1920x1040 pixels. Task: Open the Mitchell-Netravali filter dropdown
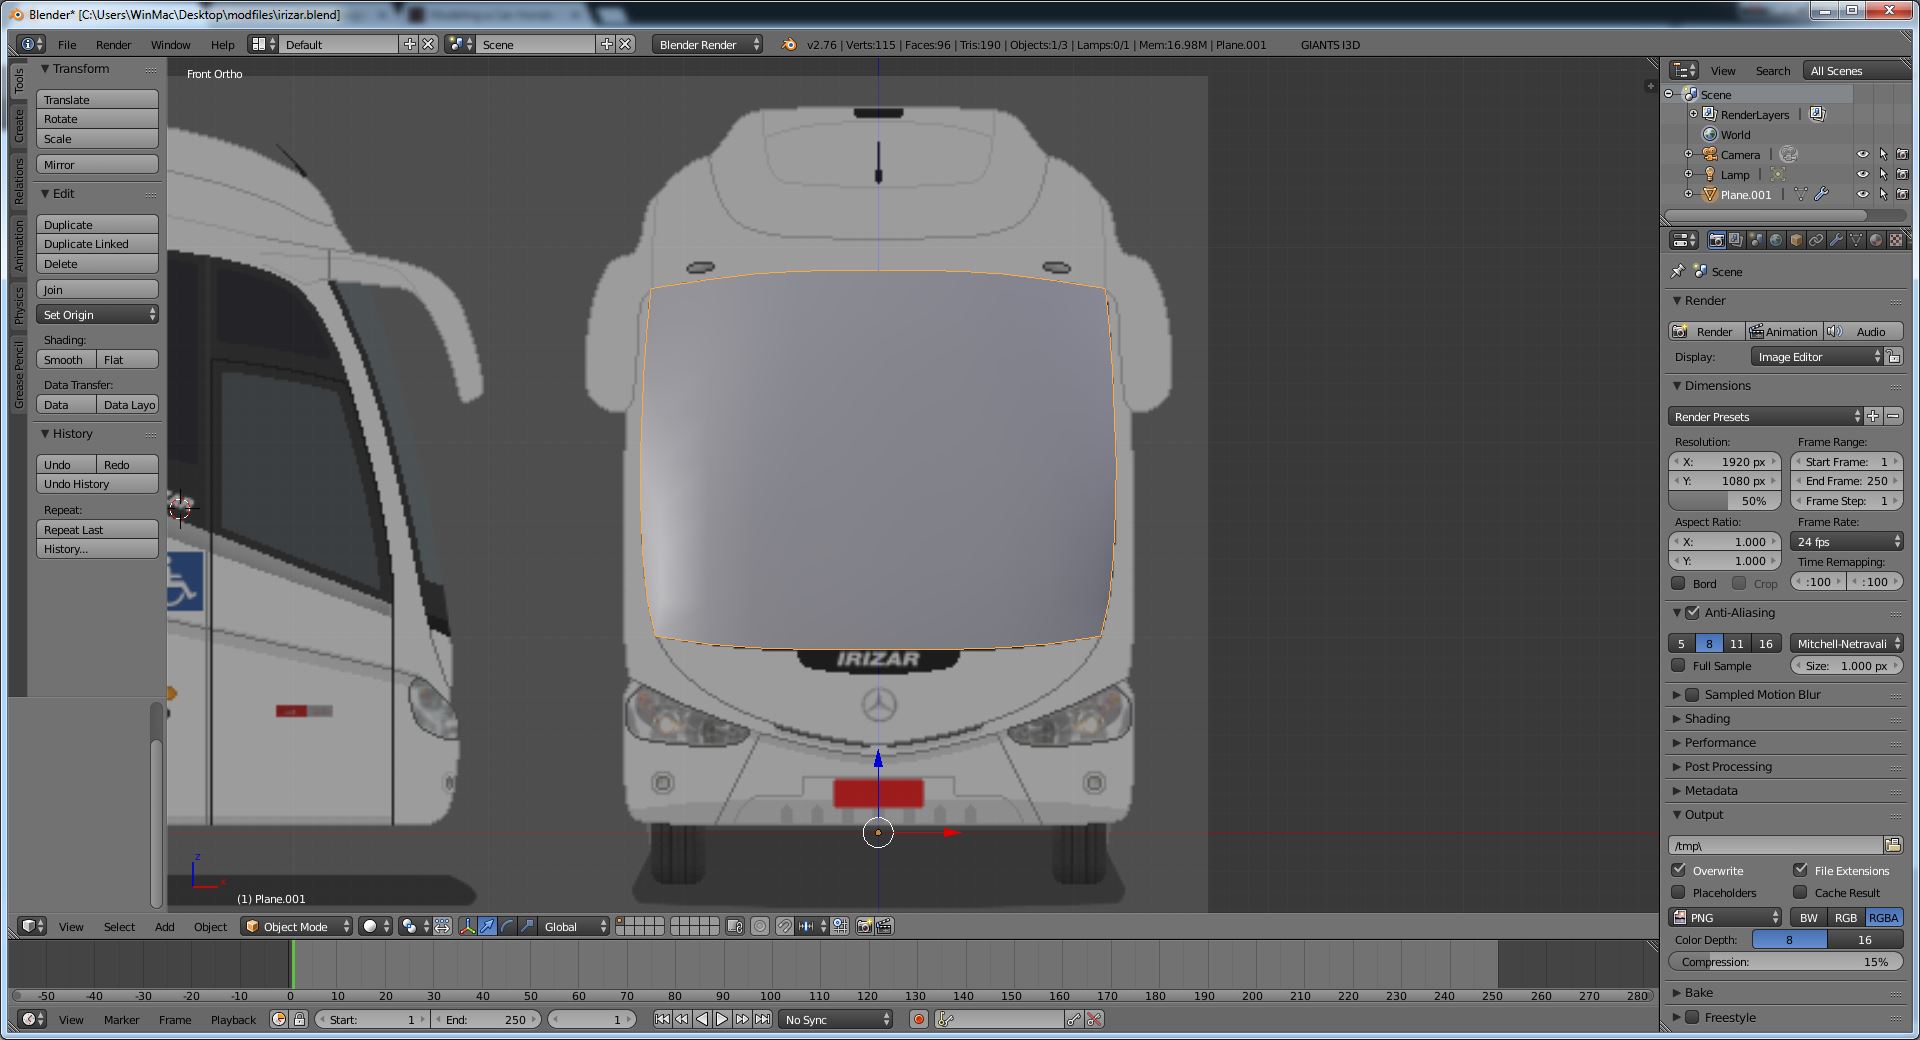(x=1846, y=643)
